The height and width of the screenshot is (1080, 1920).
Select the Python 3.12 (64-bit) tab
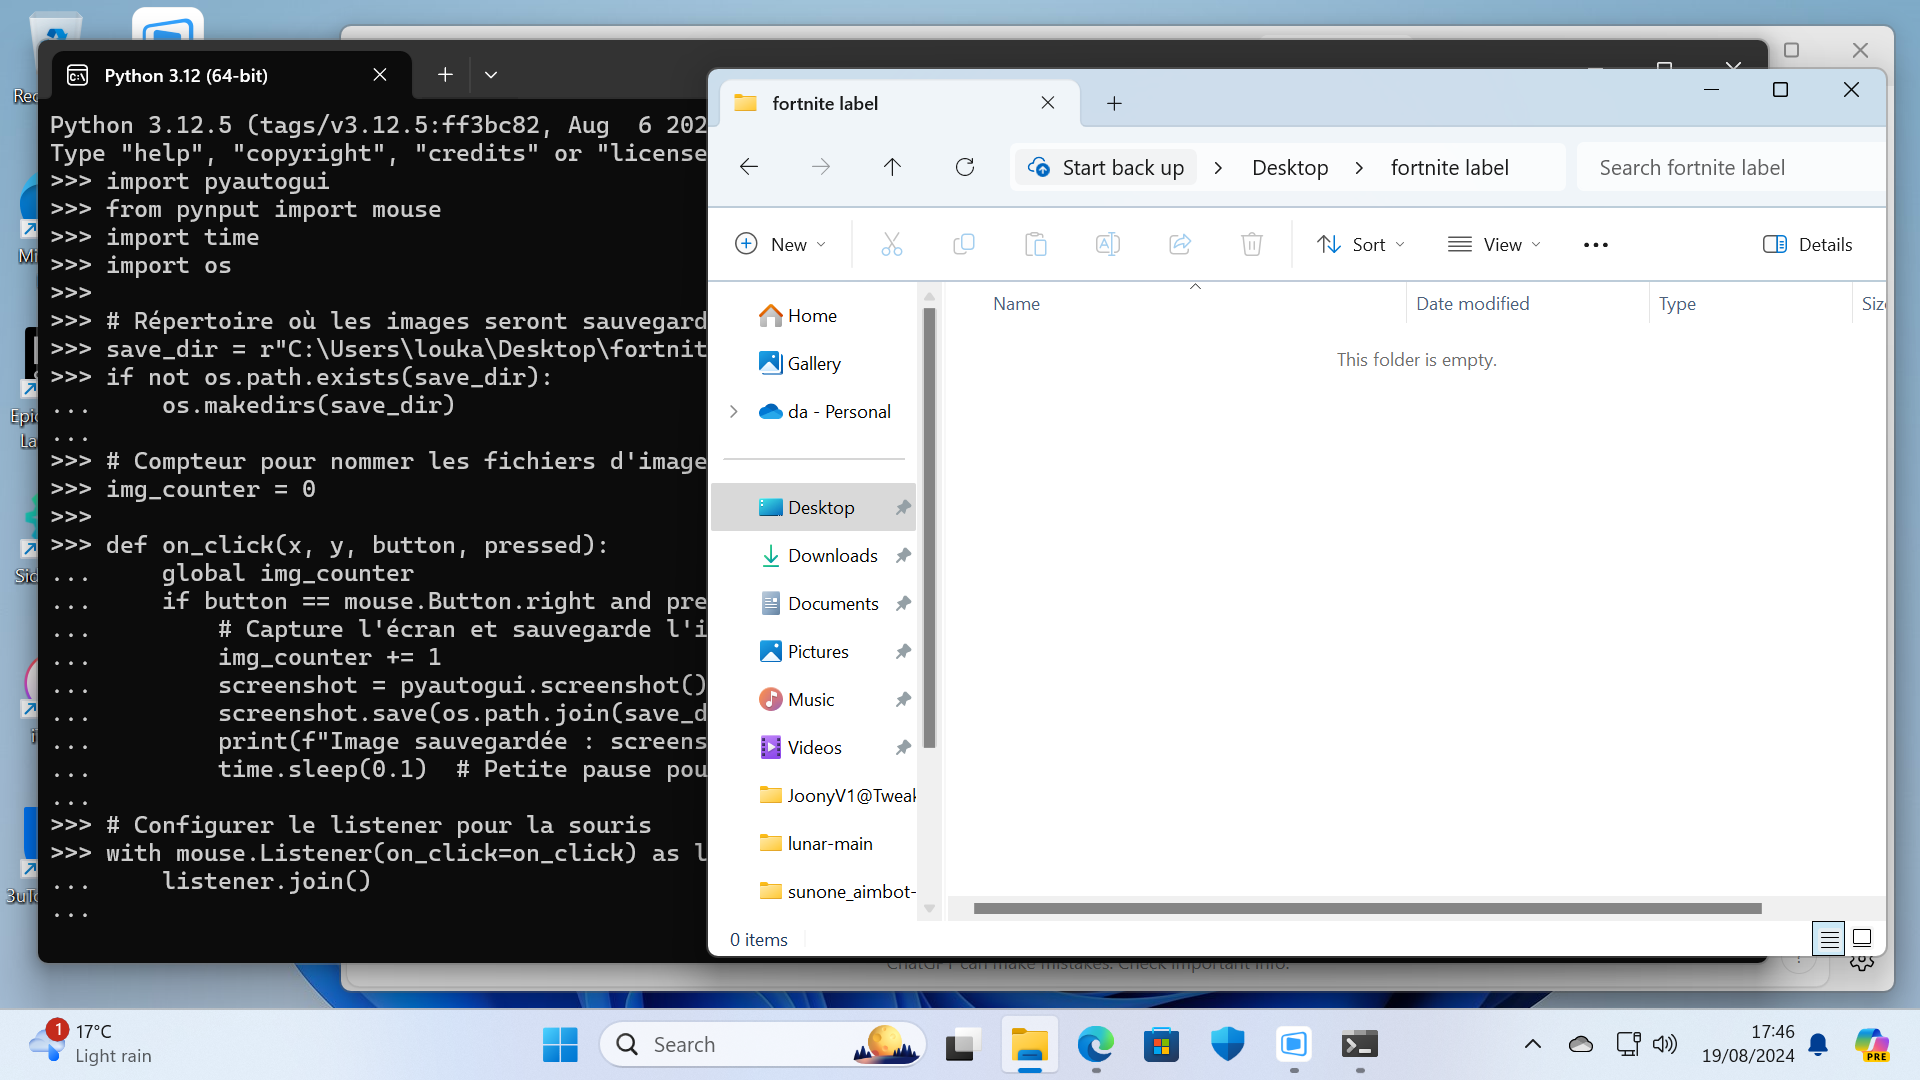click(186, 75)
